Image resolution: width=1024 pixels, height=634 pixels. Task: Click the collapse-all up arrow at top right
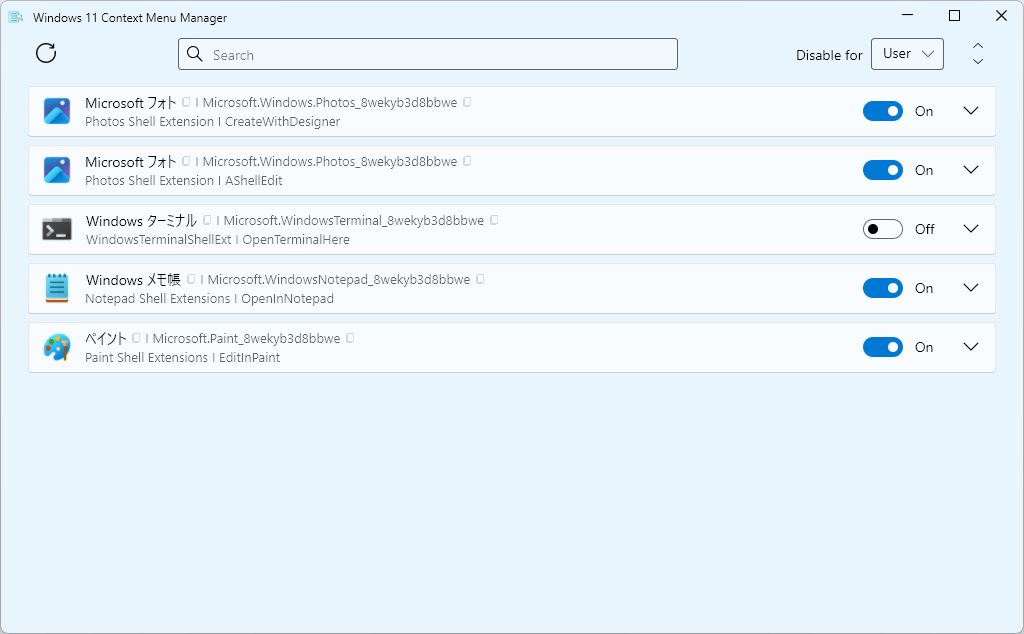point(978,46)
